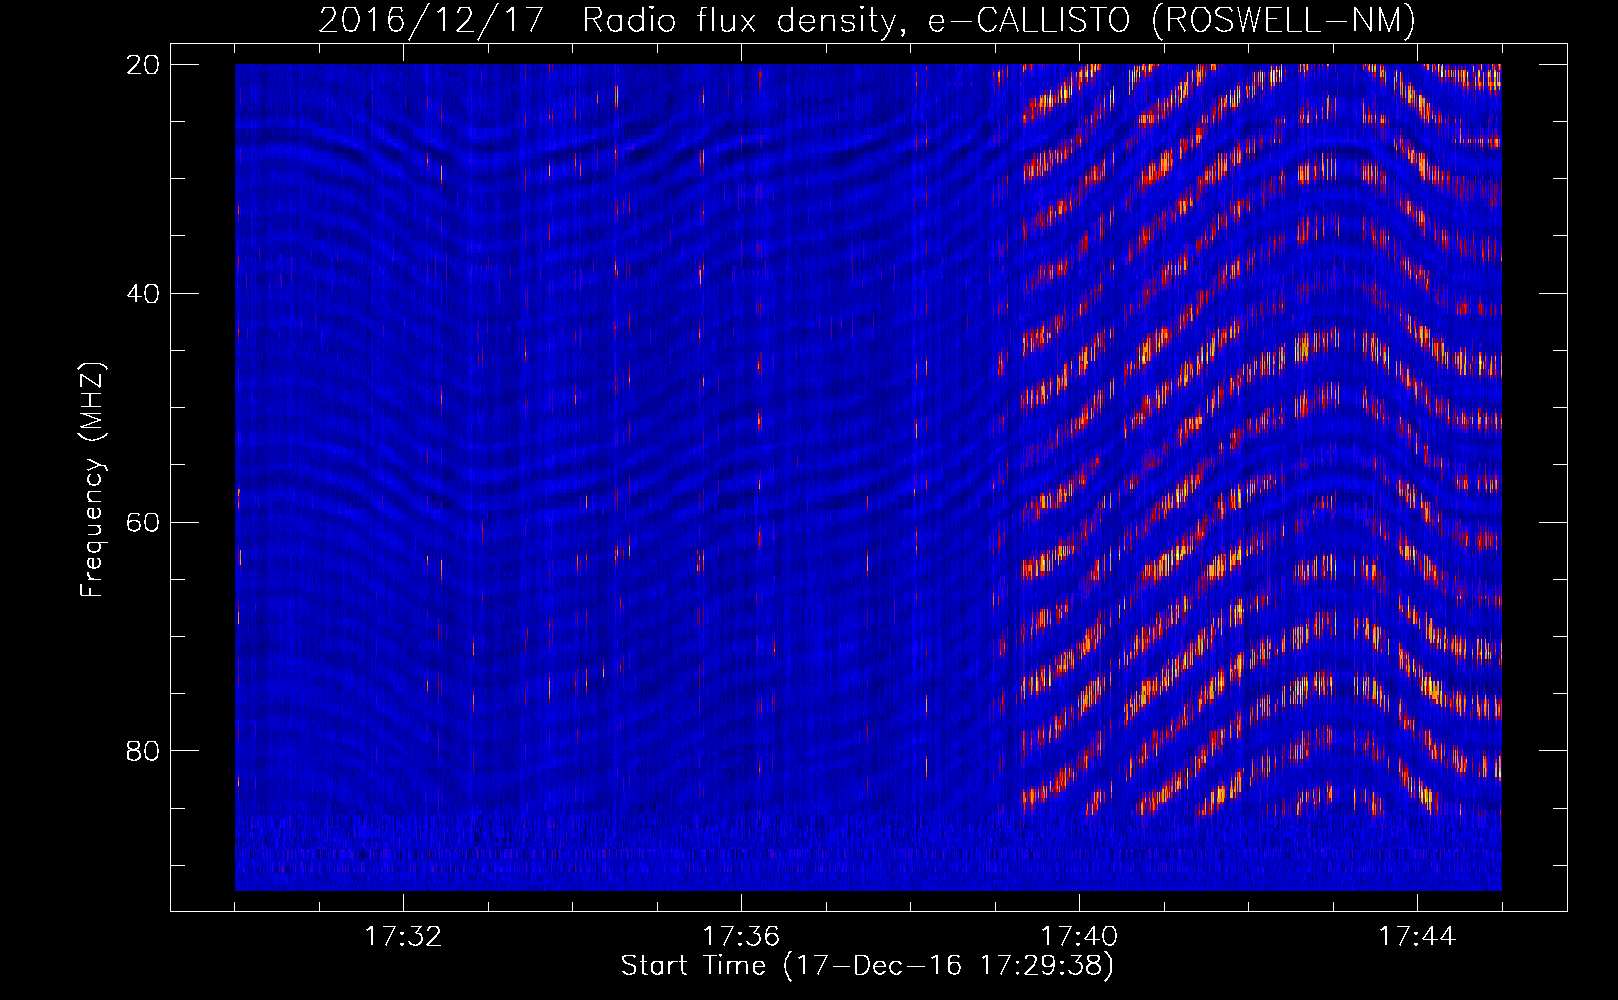
Task: Click the 17:44 time tick label
Action: coord(1417,937)
